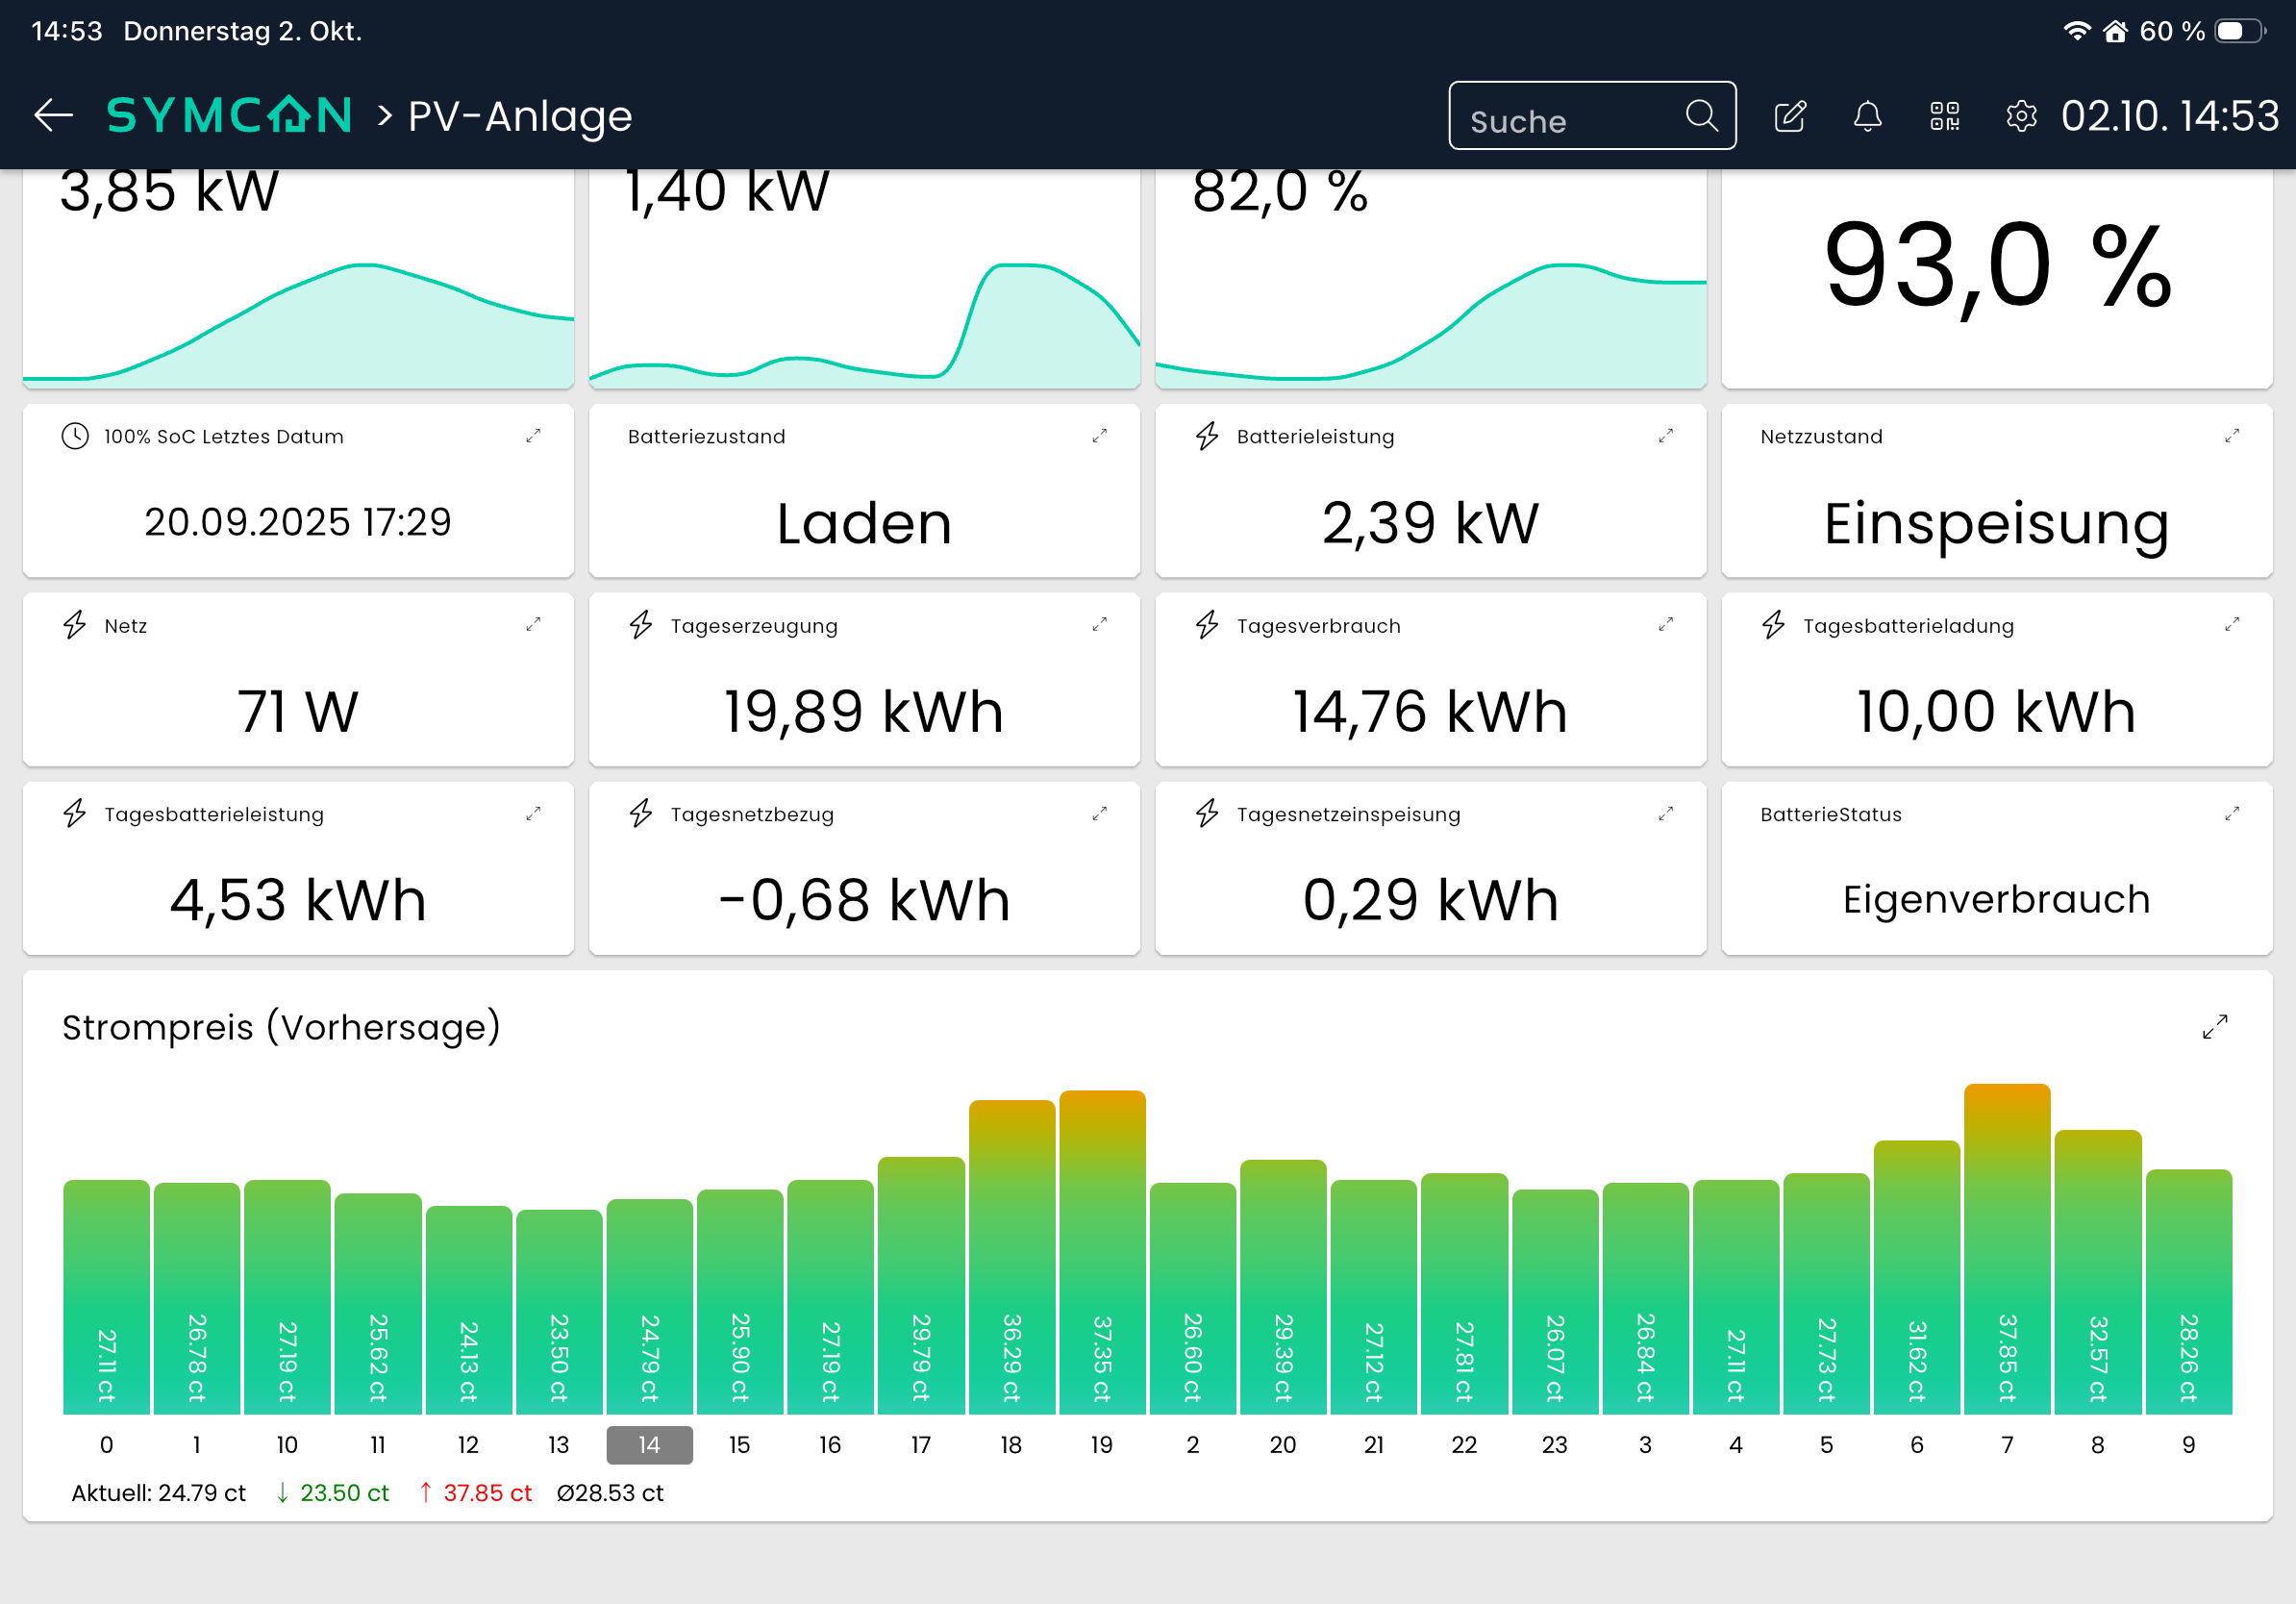
Task: Click the 37.35 ct bar at hour 19
Action: 1102,1252
